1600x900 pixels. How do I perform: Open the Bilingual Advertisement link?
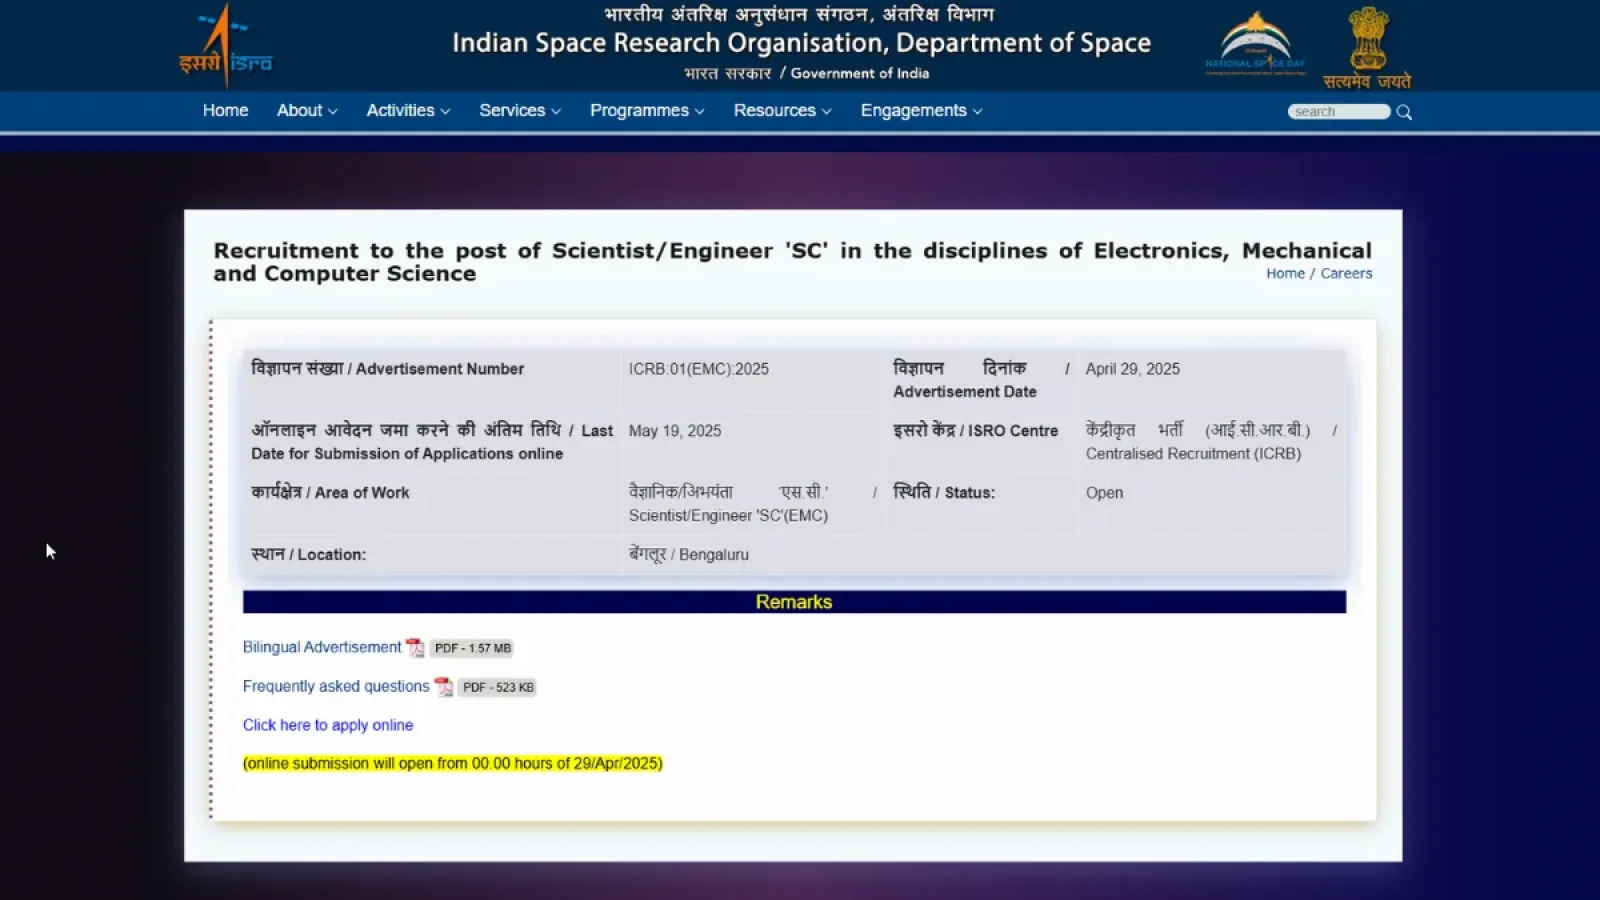pyautogui.click(x=322, y=647)
